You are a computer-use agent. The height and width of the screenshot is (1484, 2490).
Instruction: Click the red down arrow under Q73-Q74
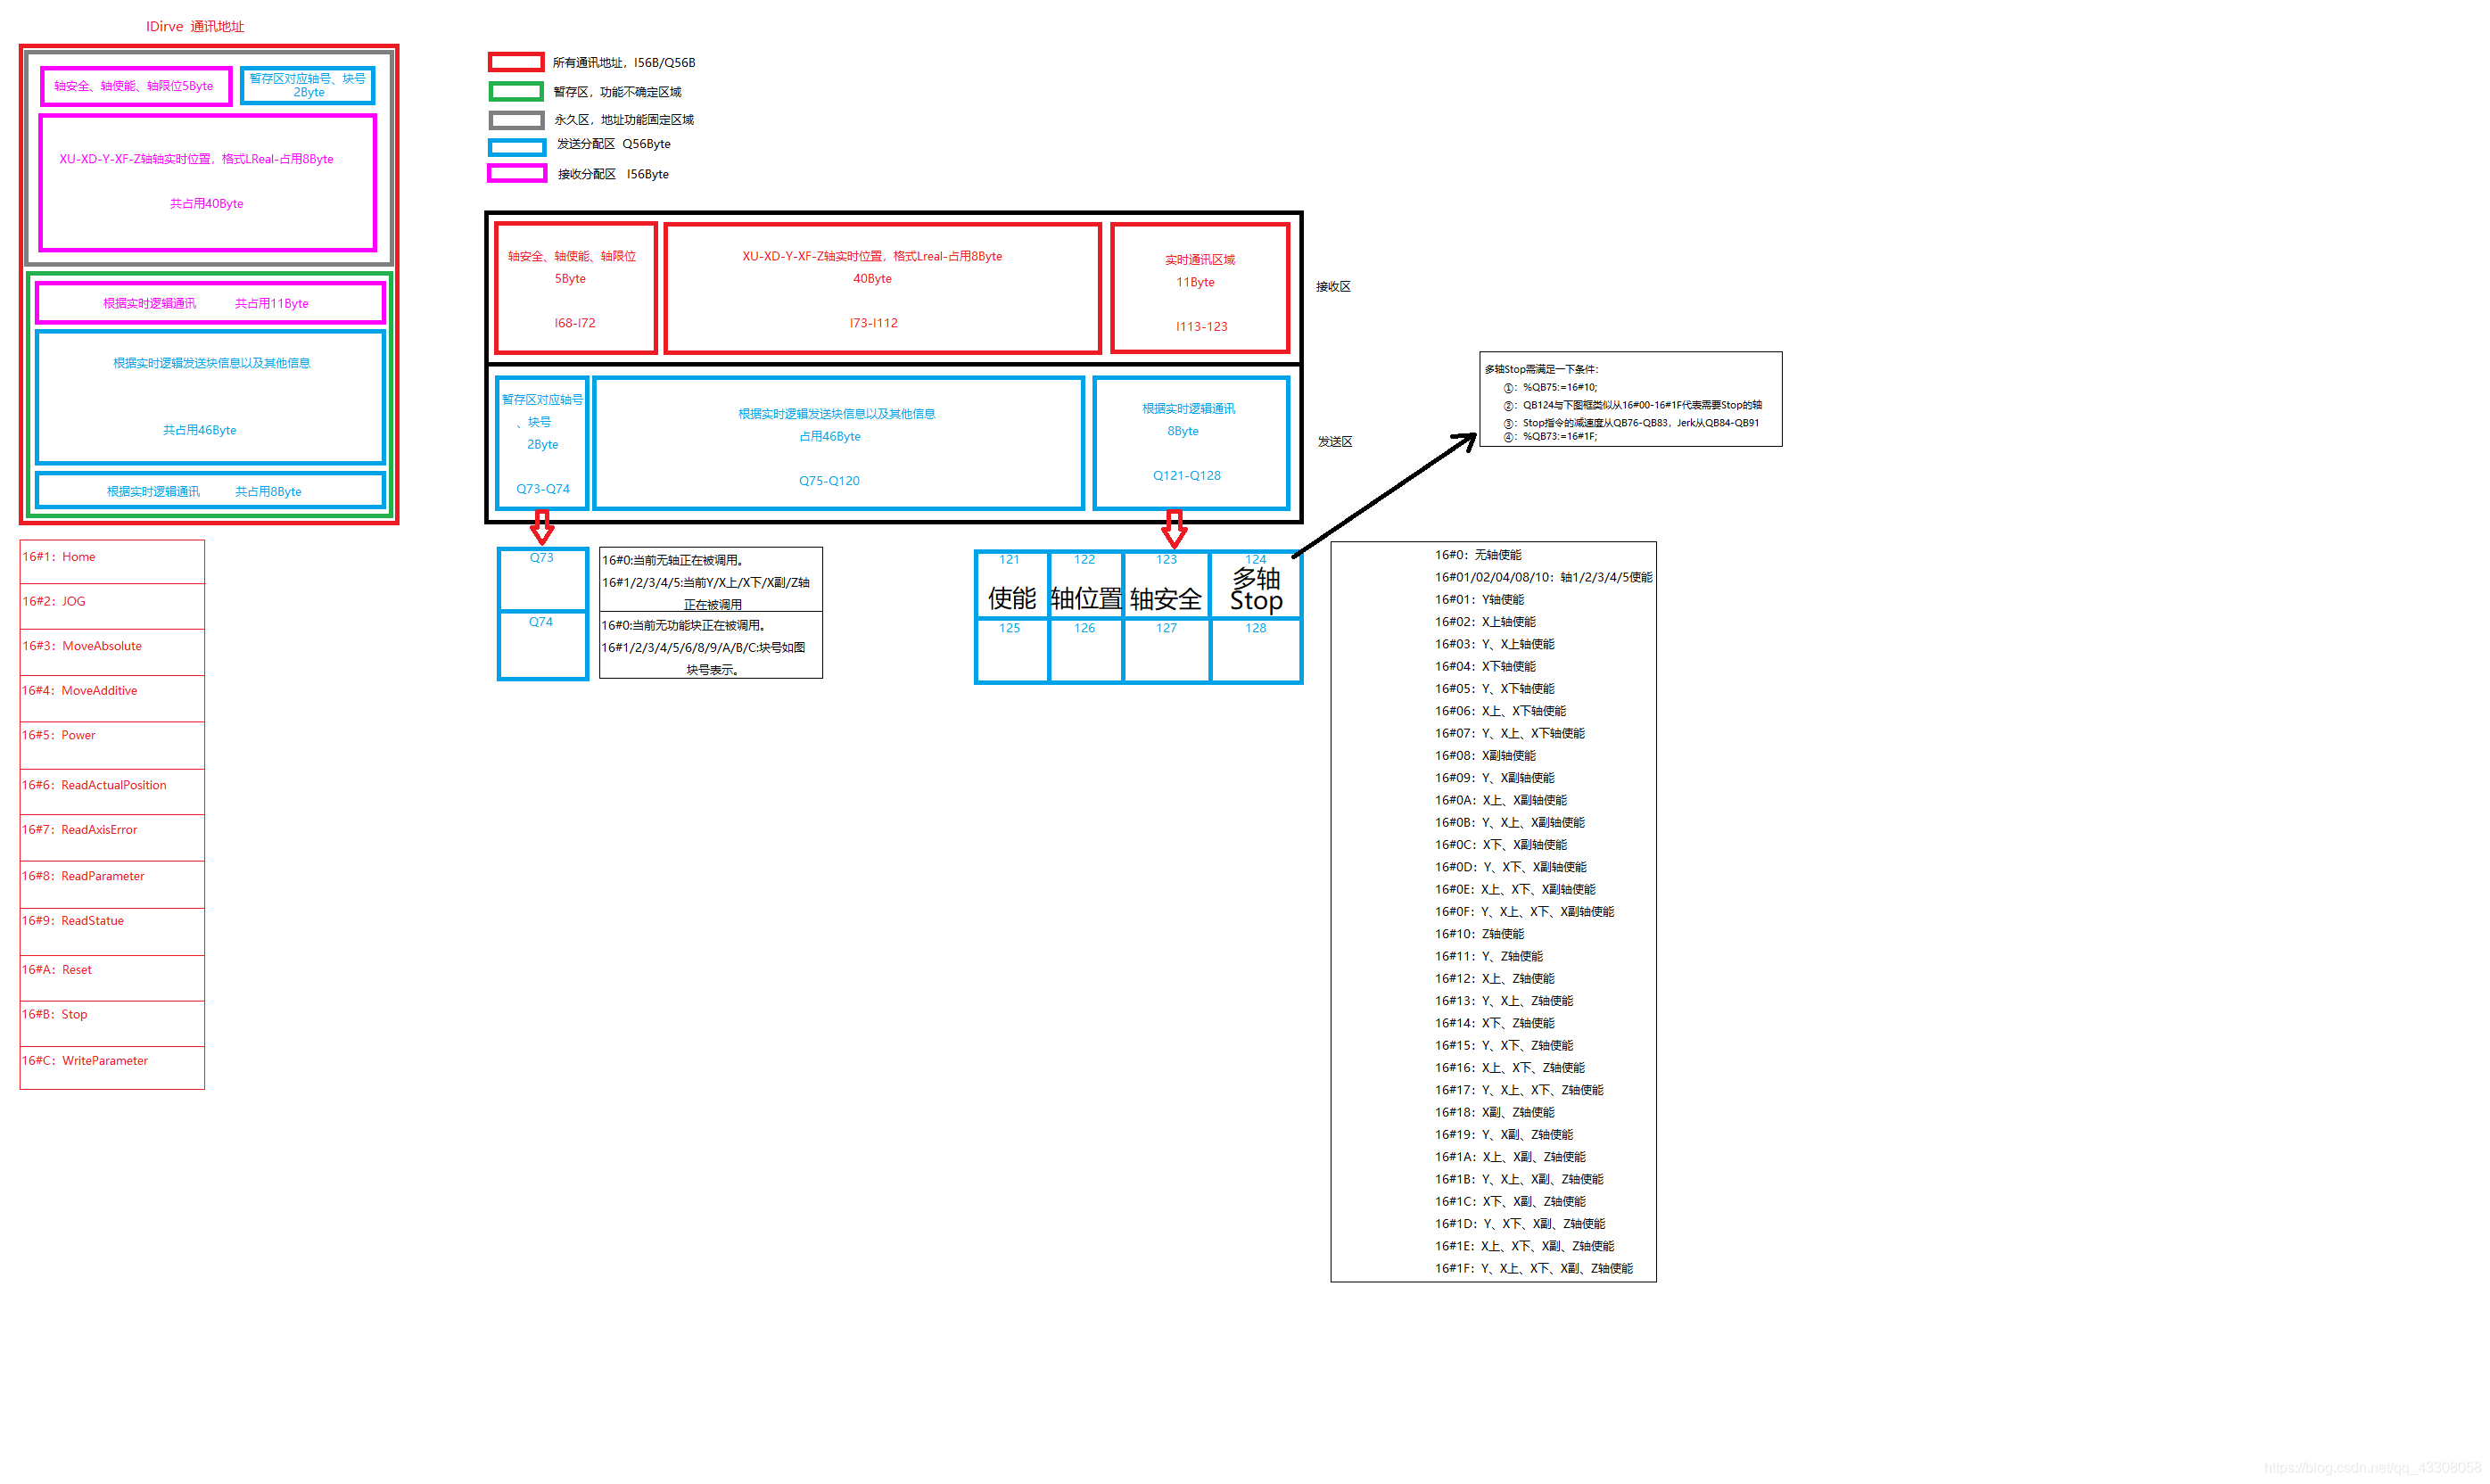coord(542,527)
